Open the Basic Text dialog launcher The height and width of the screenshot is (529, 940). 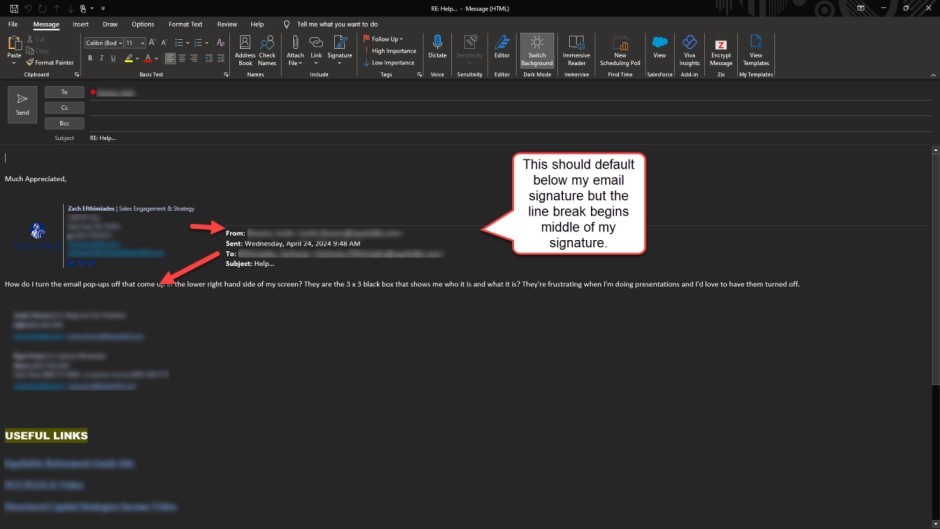(226, 75)
